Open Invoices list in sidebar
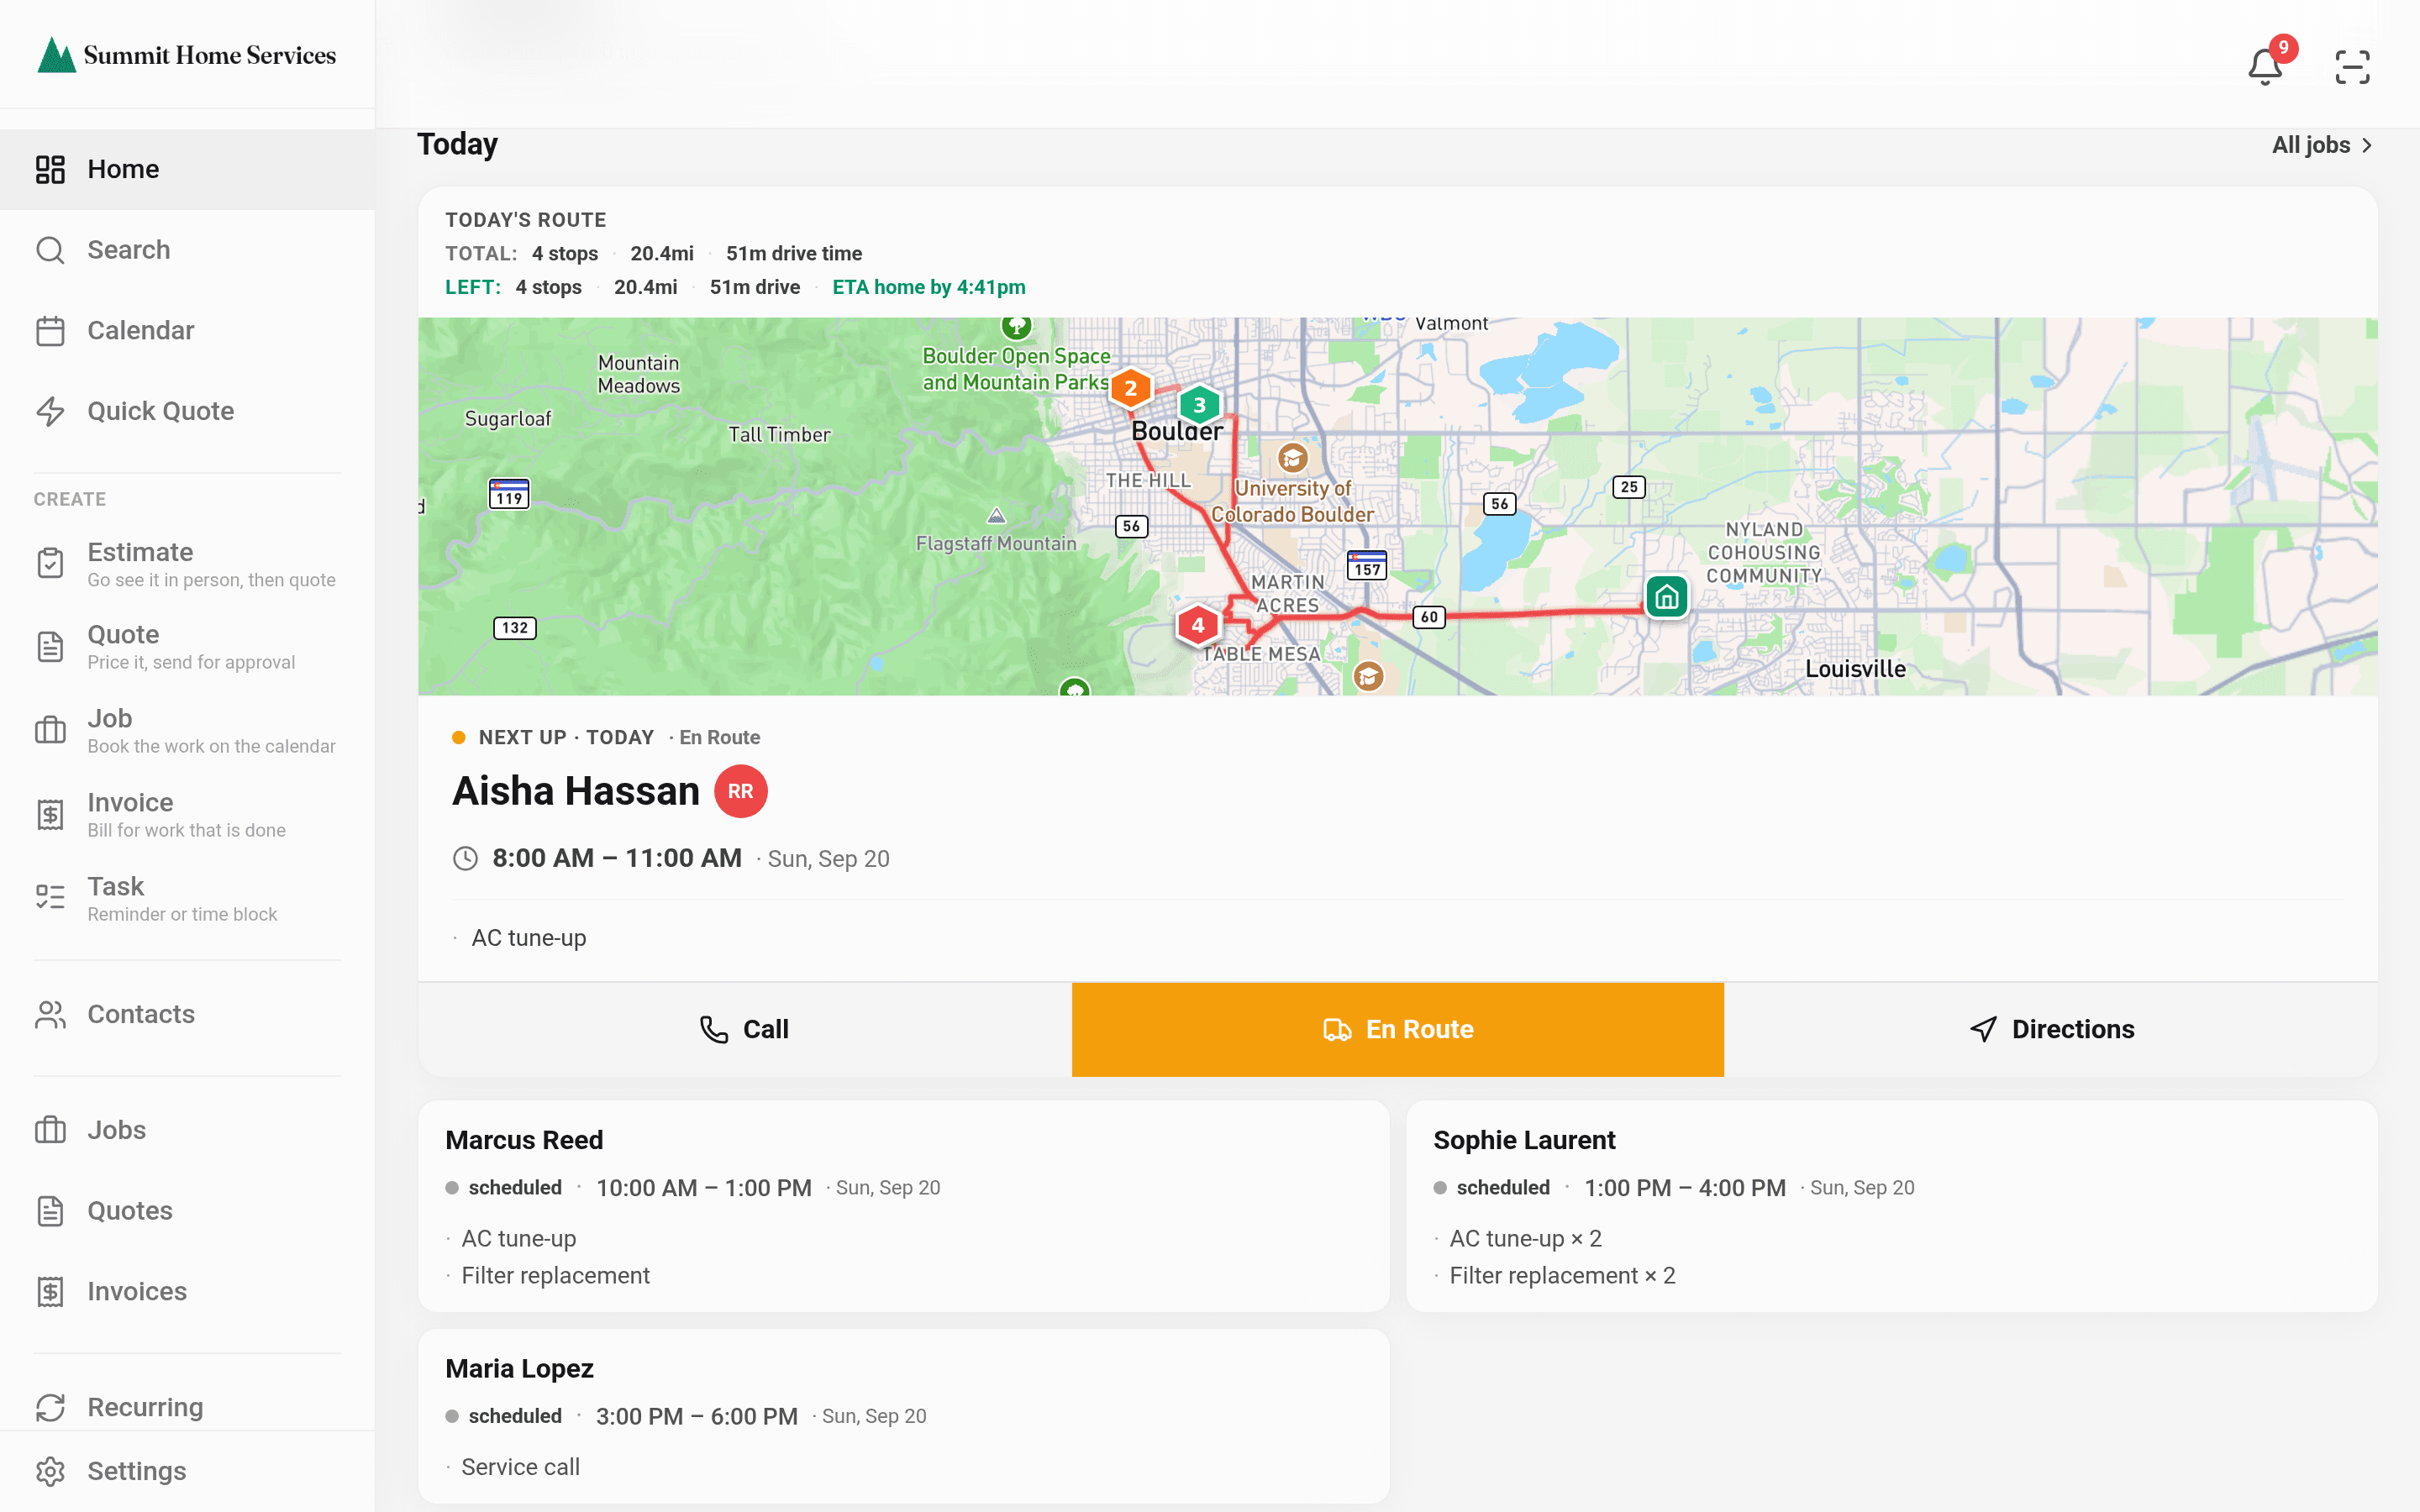 point(187,1291)
